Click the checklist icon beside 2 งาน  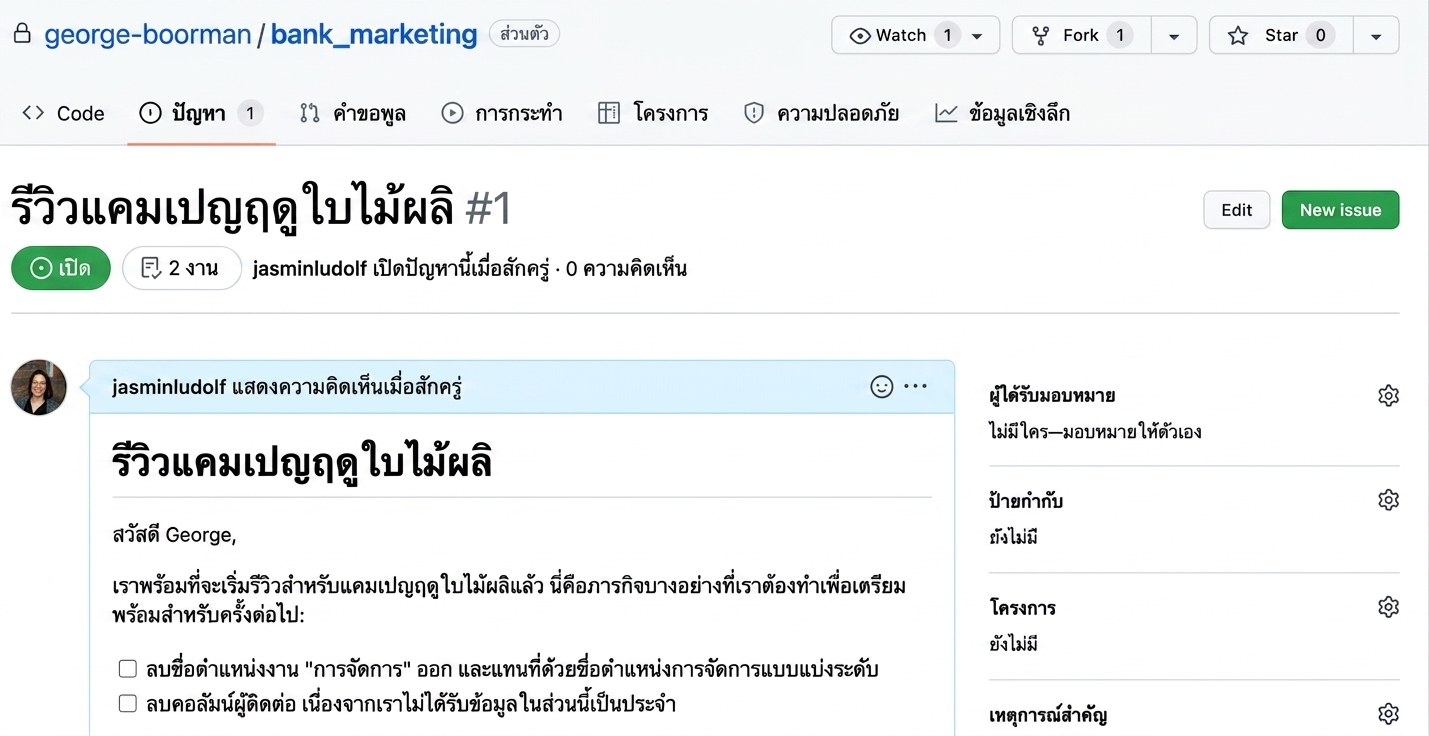point(151,268)
